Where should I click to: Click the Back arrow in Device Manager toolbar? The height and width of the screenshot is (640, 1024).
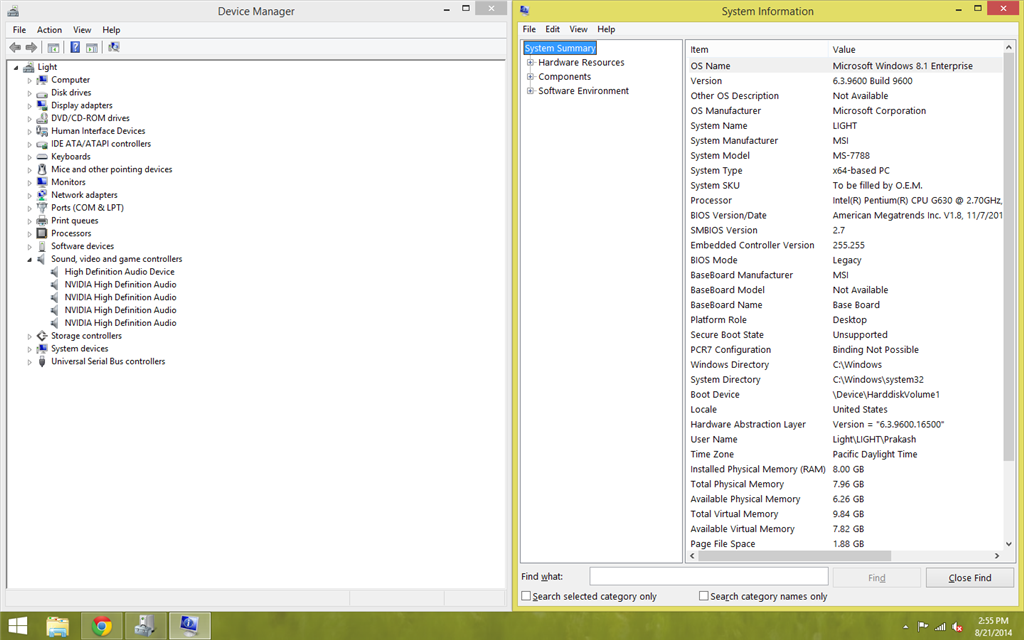[x=15, y=48]
